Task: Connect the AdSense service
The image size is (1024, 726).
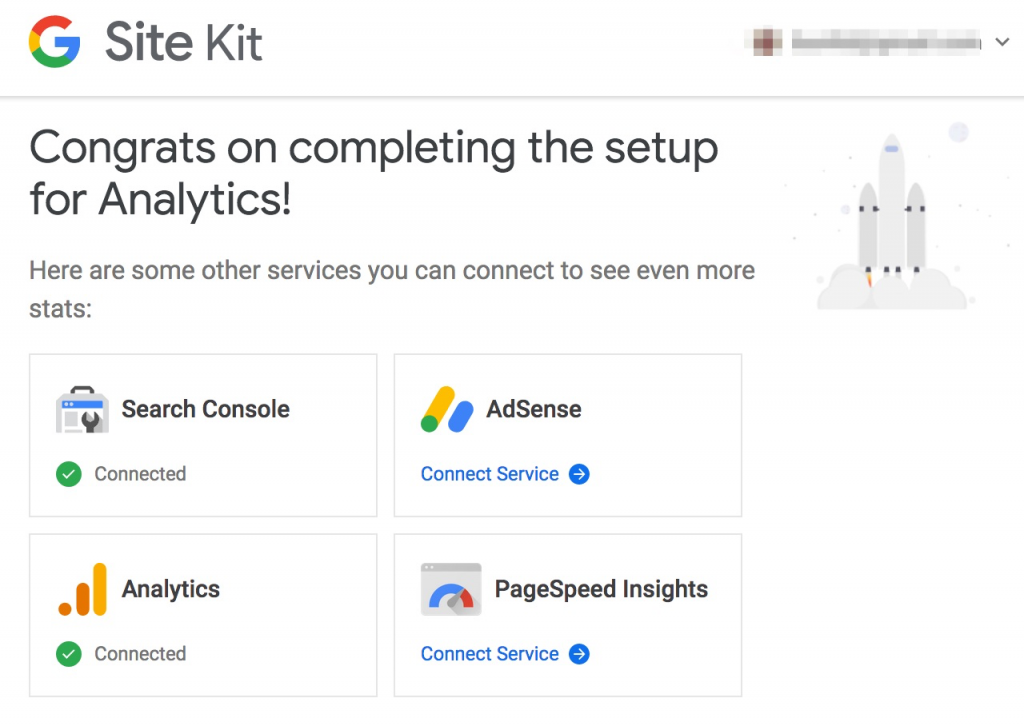Action: point(505,474)
